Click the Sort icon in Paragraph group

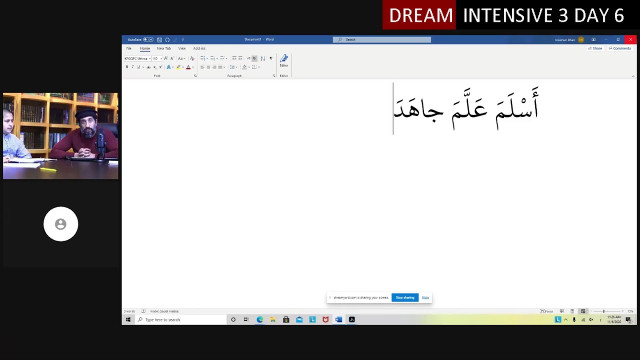point(263,58)
